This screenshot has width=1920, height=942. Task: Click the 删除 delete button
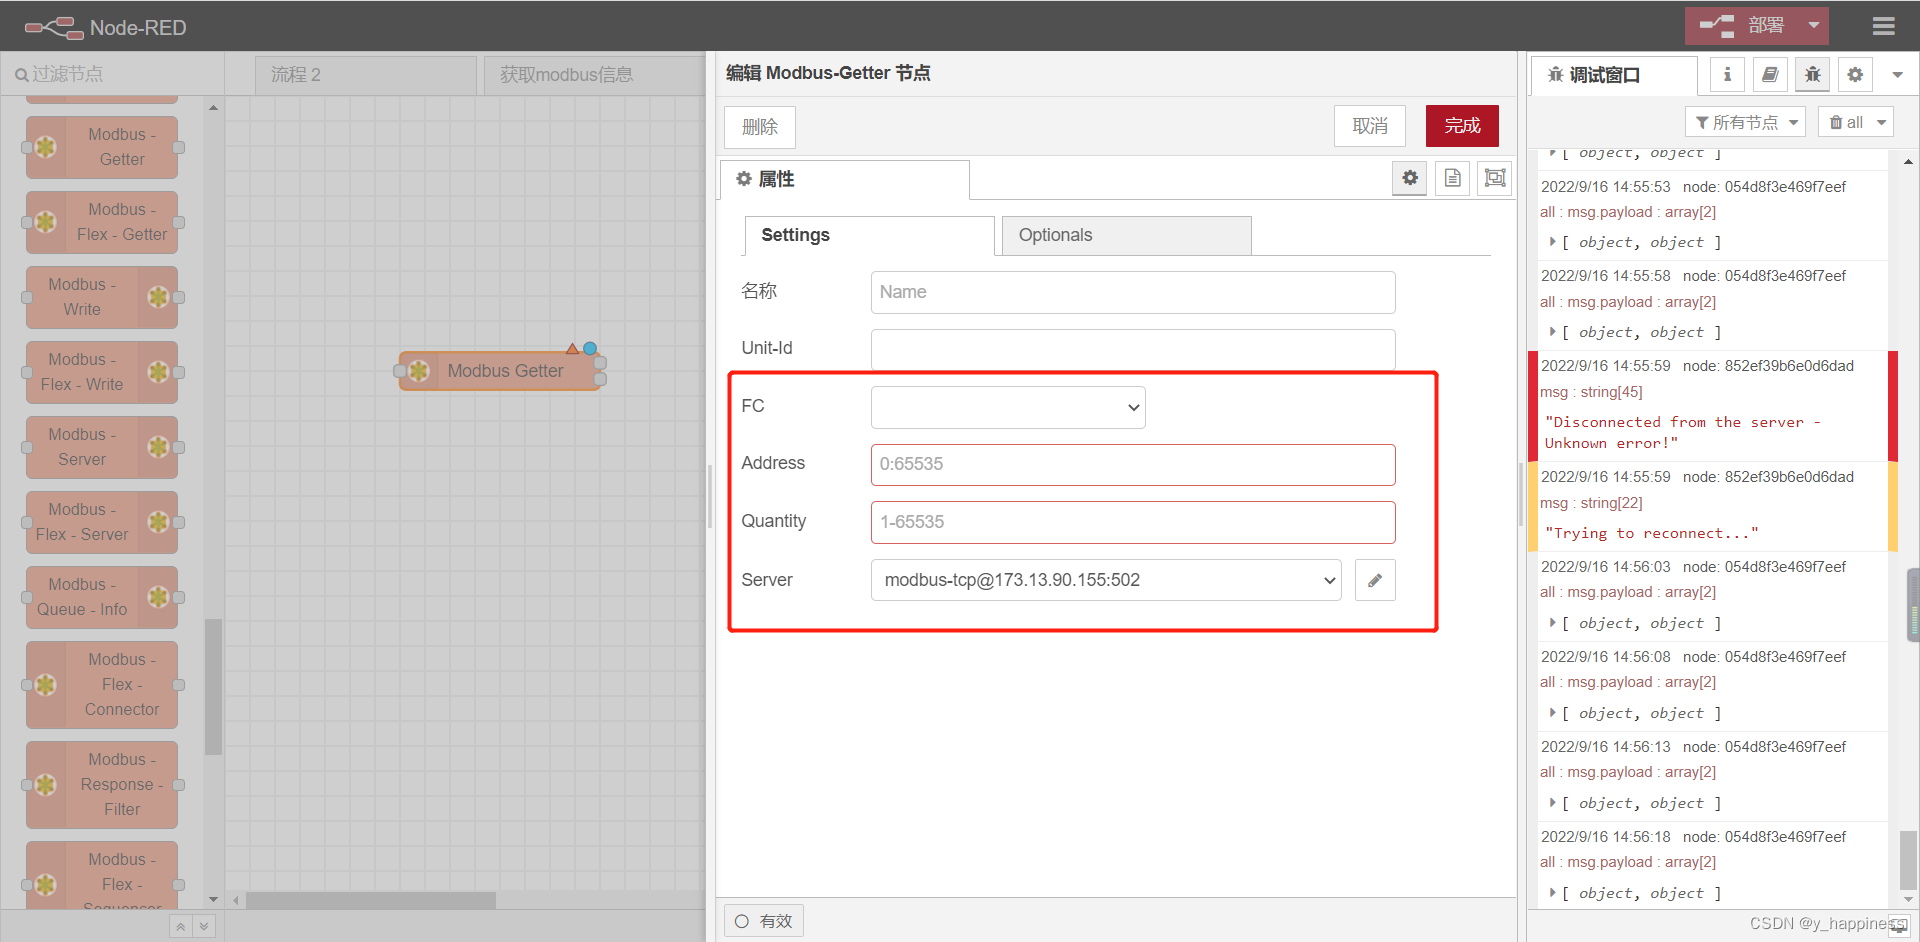(x=760, y=127)
